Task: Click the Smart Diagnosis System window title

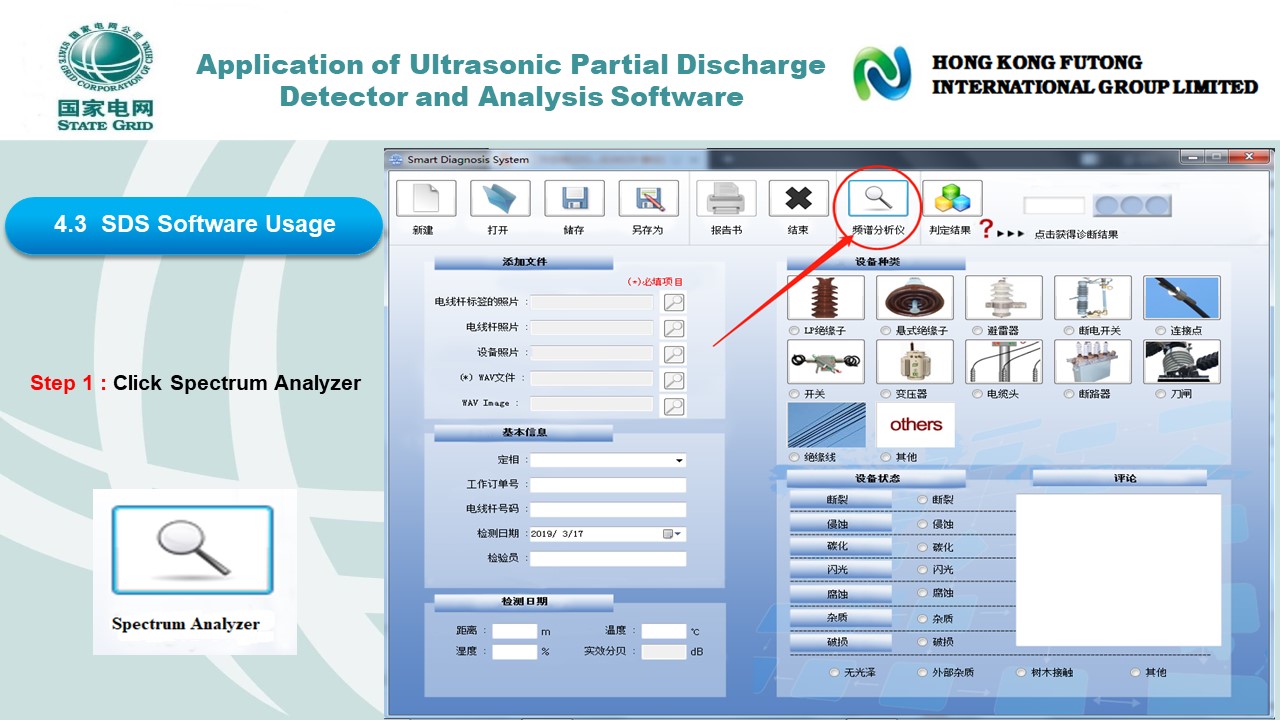Action: click(468, 159)
